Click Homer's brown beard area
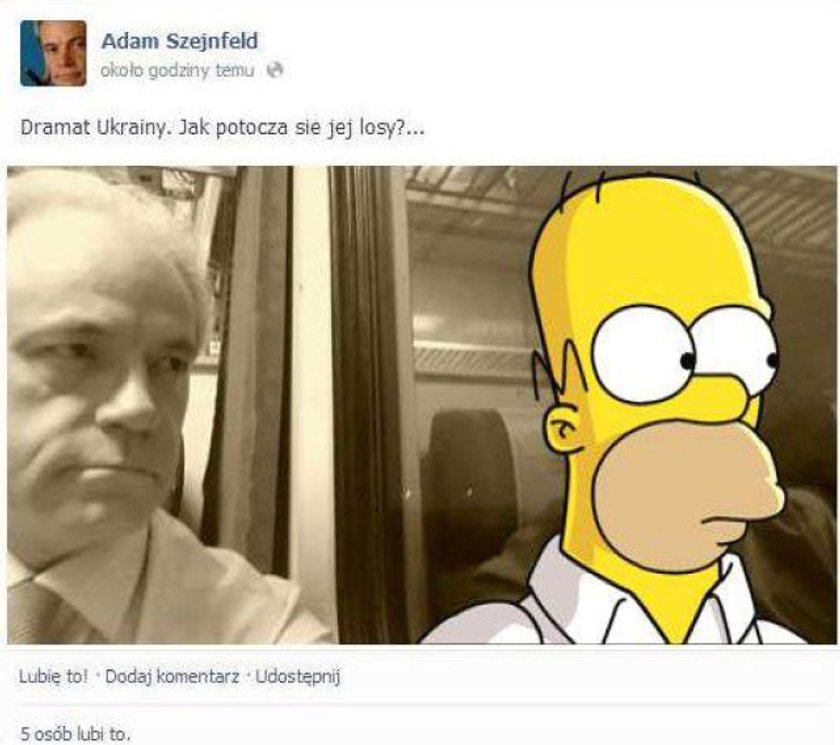This screenshot has height=745, width=840. 686,493
